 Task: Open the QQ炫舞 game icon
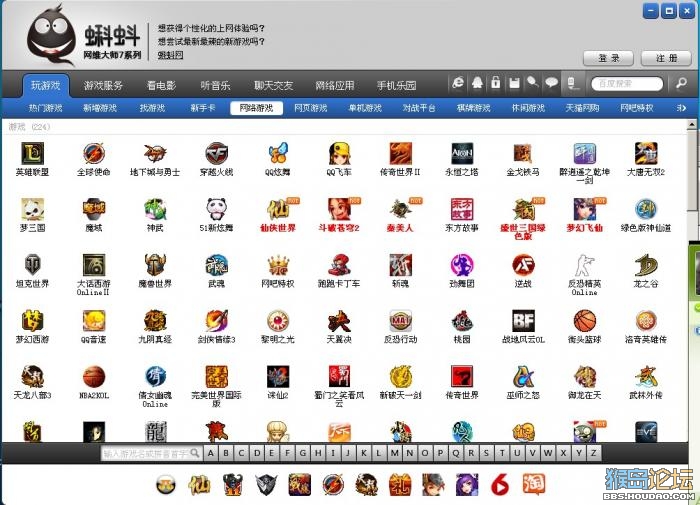pos(278,153)
